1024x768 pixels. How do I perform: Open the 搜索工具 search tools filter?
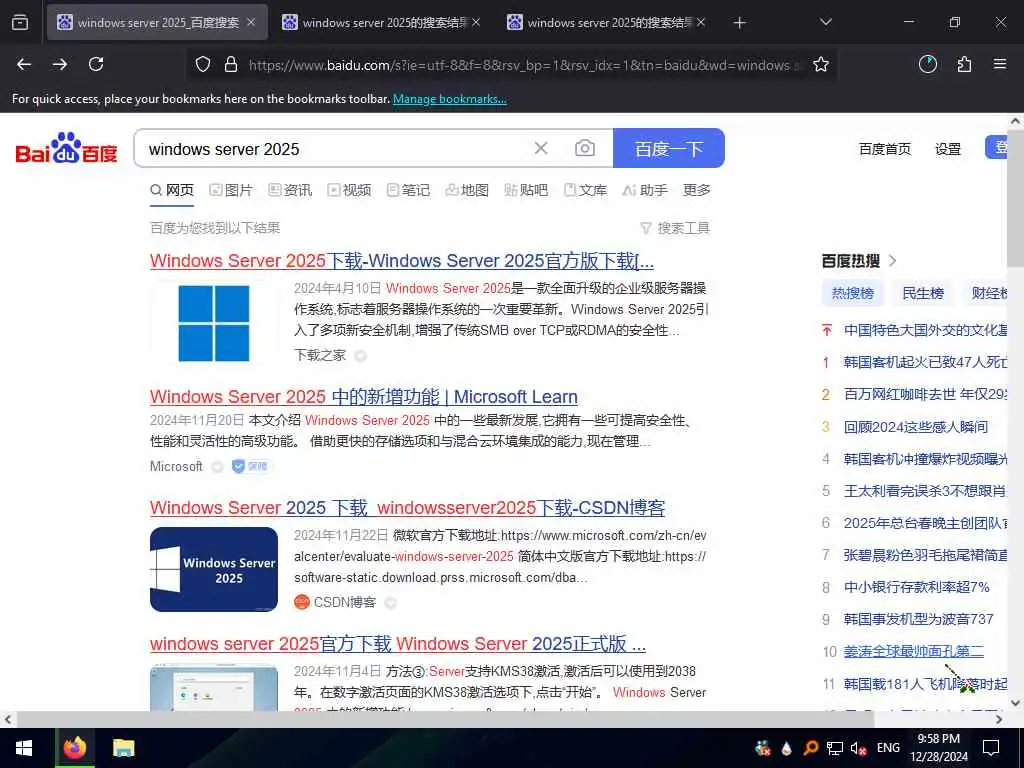(675, 228)
